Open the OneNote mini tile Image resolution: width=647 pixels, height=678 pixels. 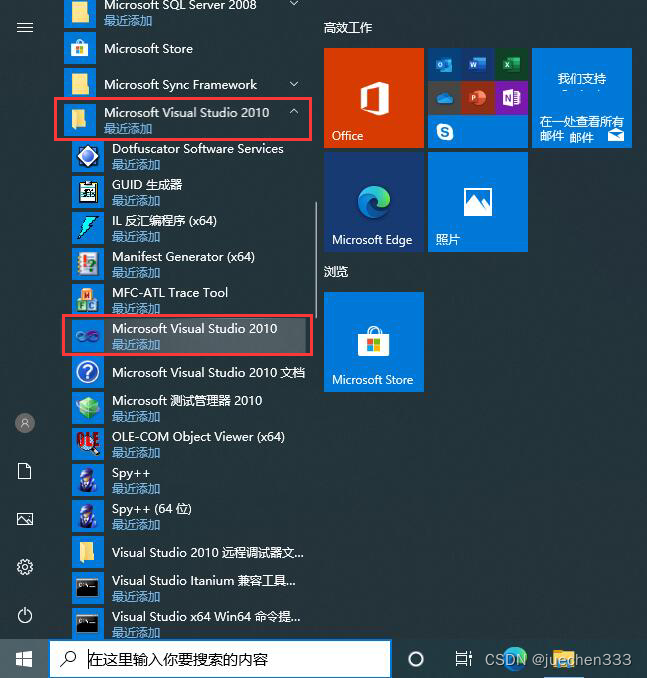(511, 98)
